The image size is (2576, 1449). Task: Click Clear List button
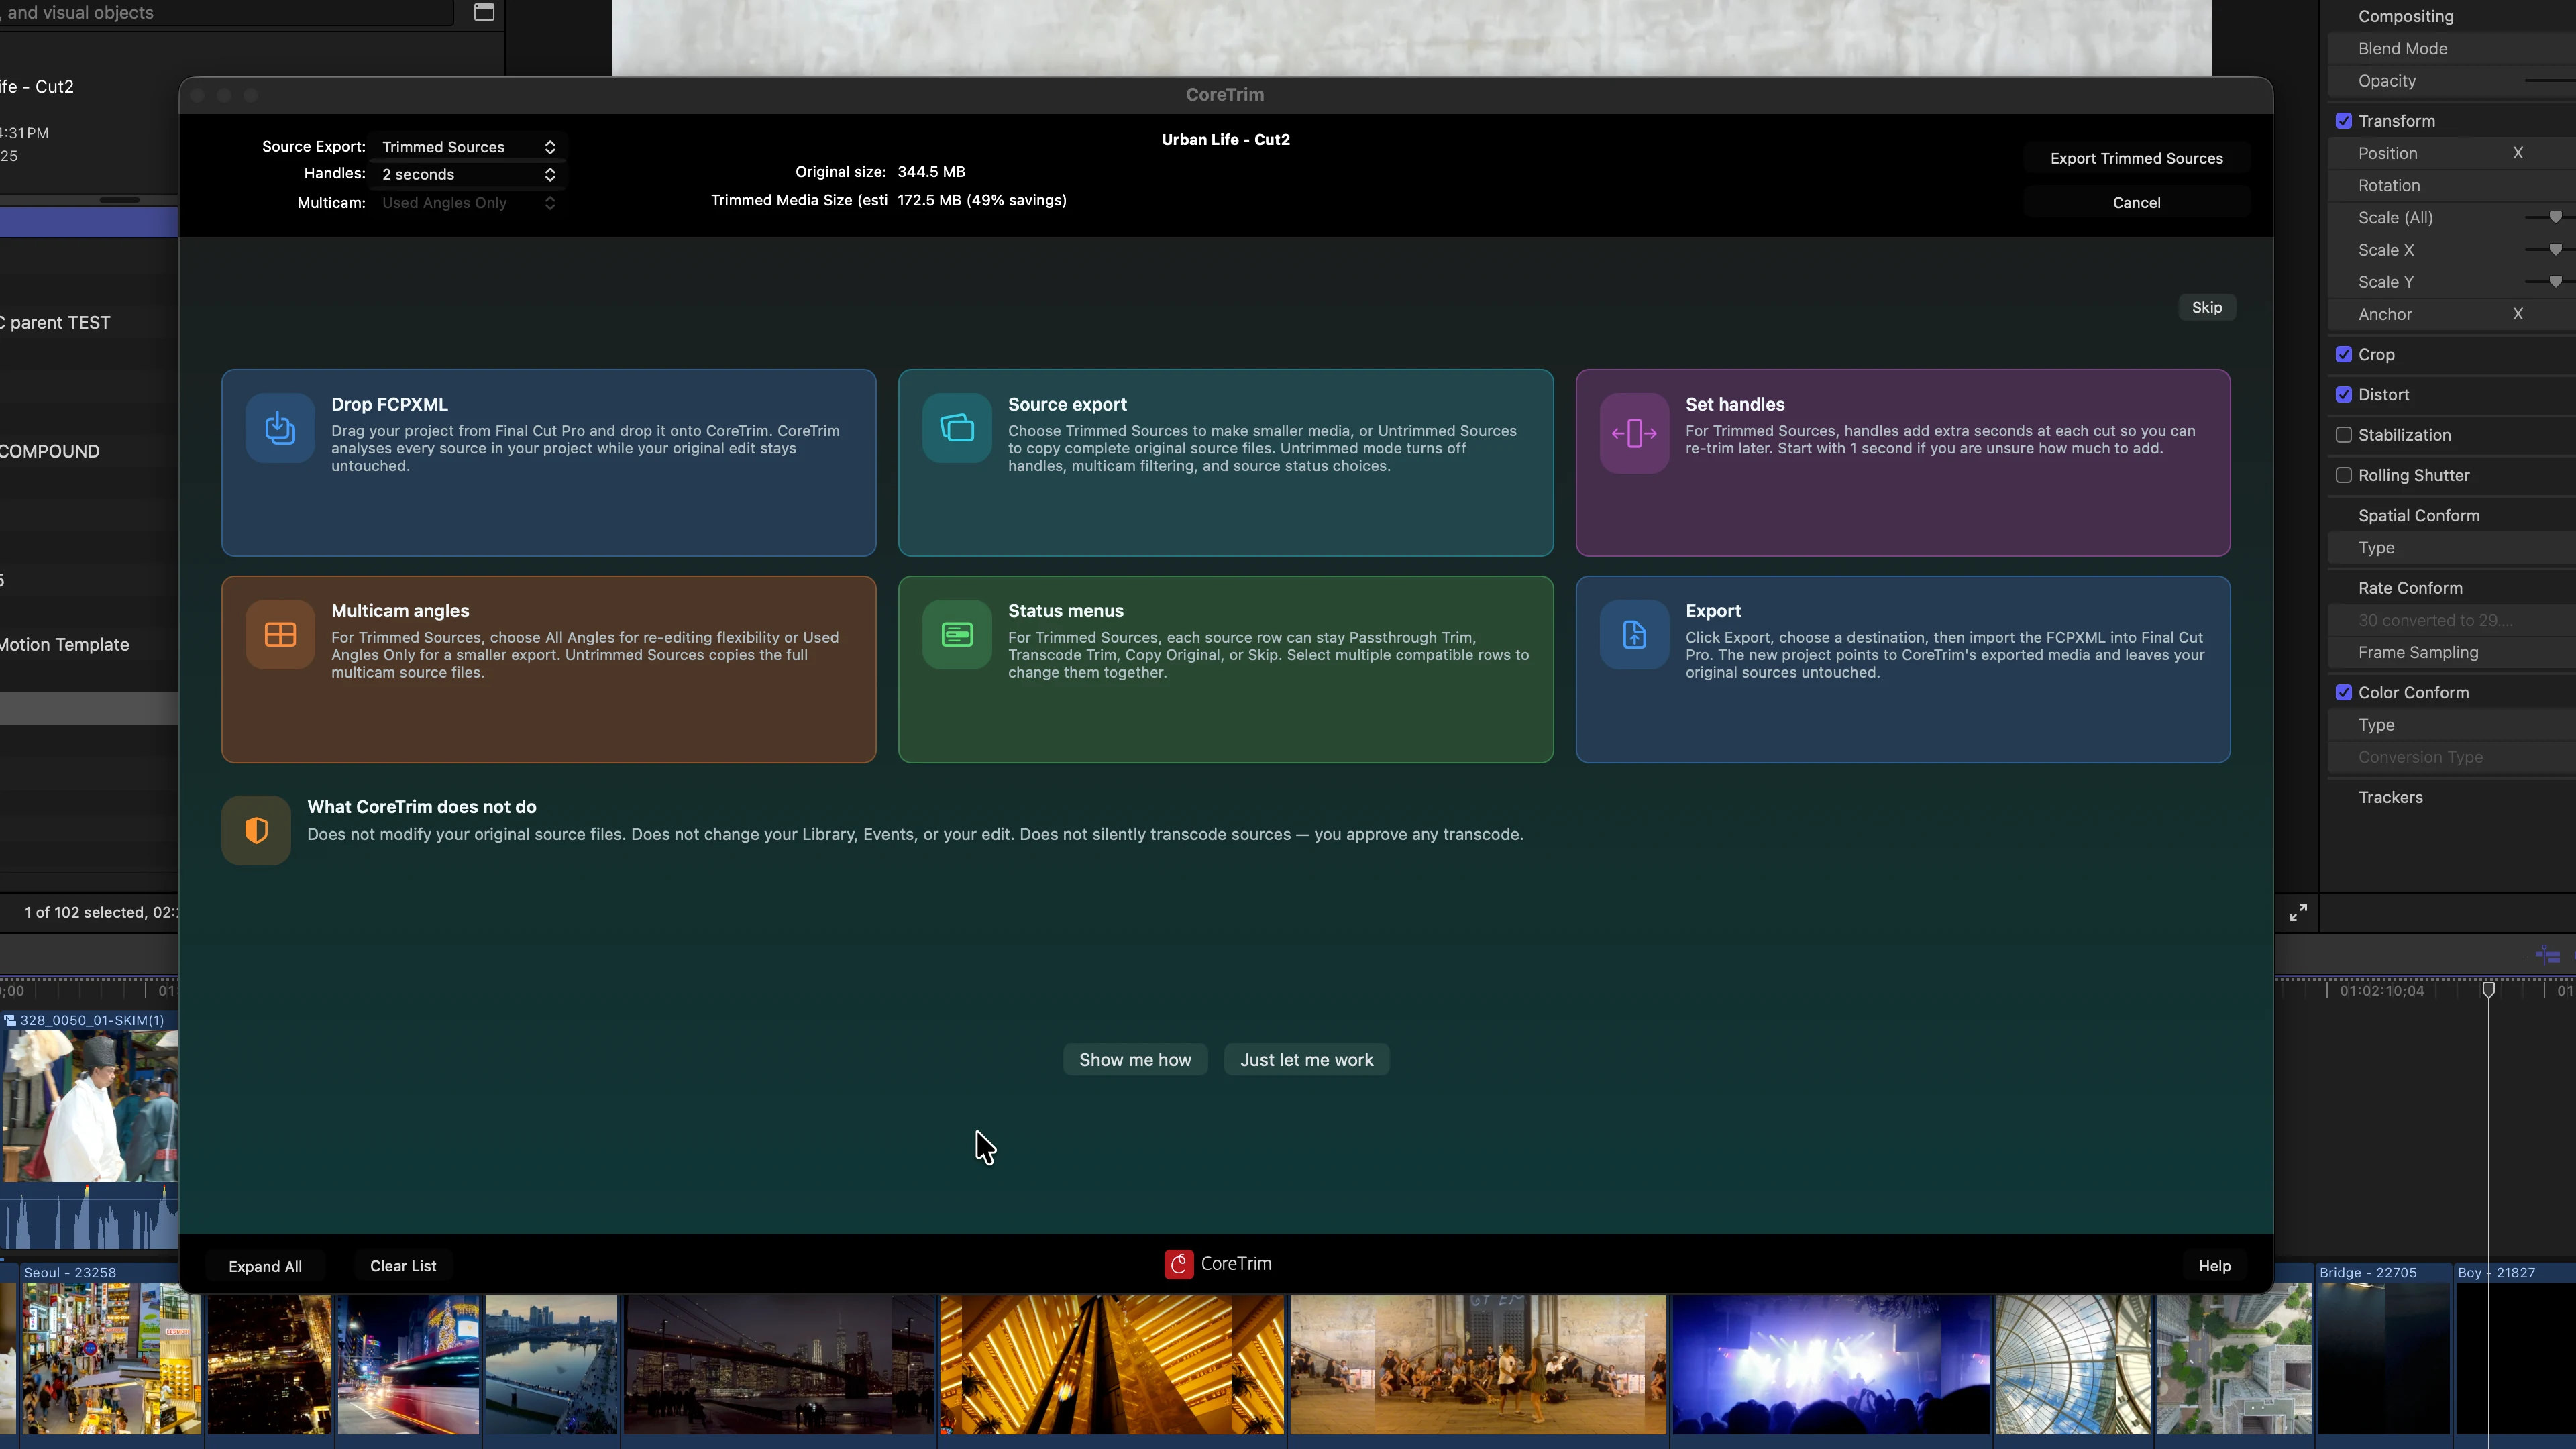[x=403, y=1266]
